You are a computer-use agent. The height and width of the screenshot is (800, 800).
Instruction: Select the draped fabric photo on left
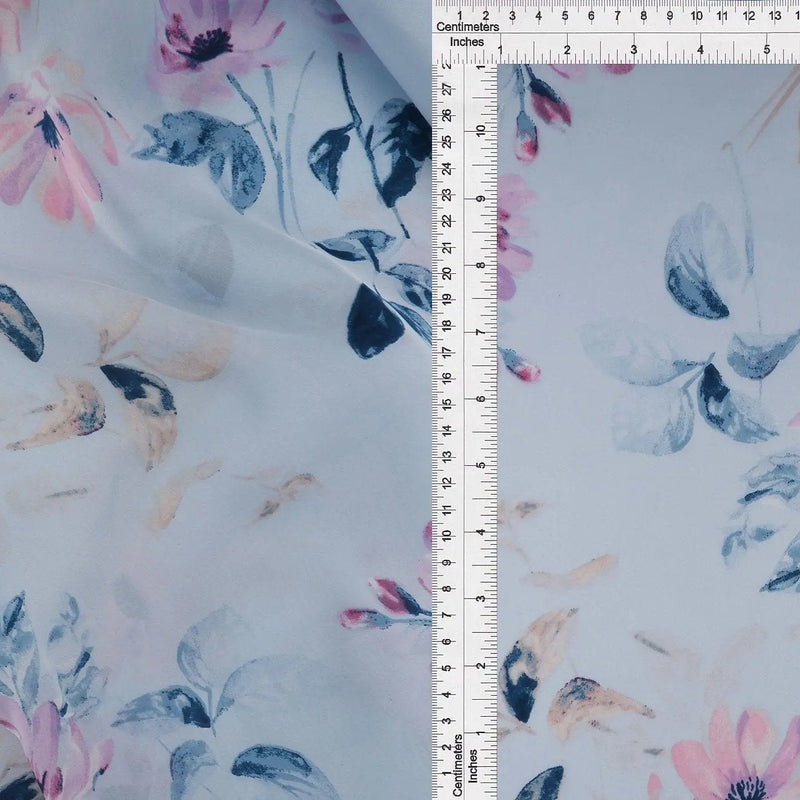[x=216, y=400]
